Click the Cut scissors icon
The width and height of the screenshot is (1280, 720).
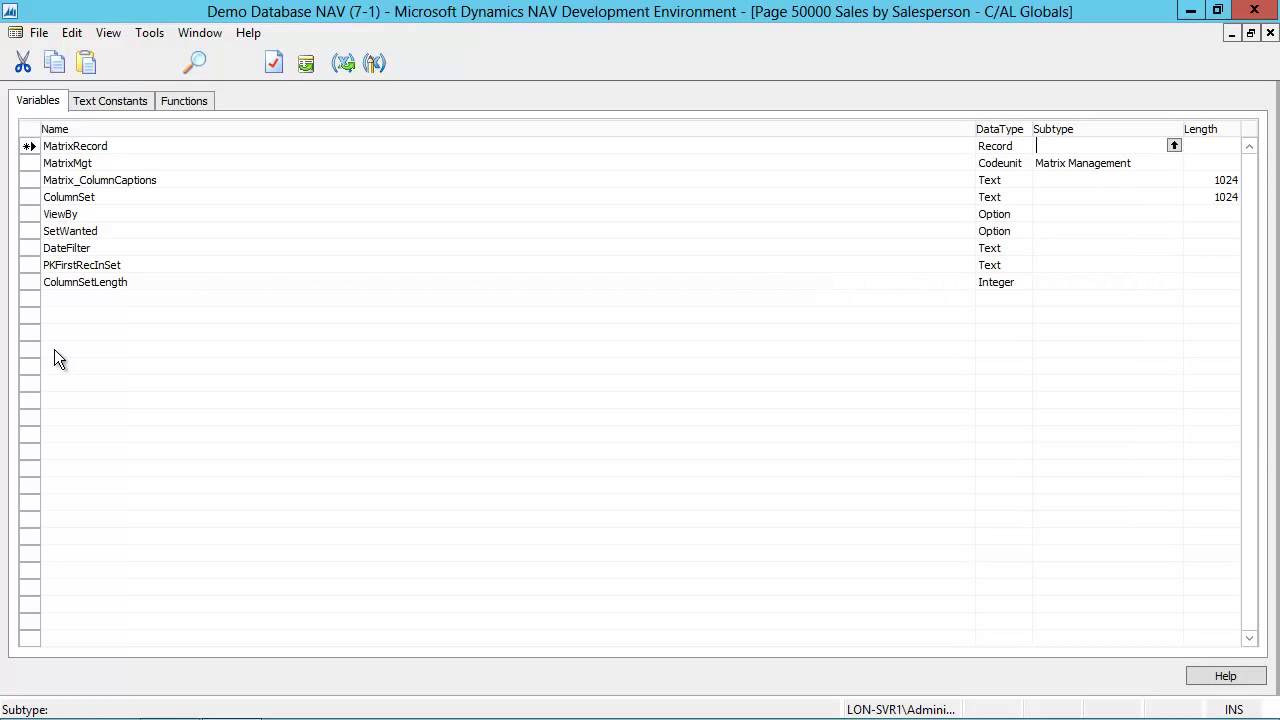coord(22,63)
